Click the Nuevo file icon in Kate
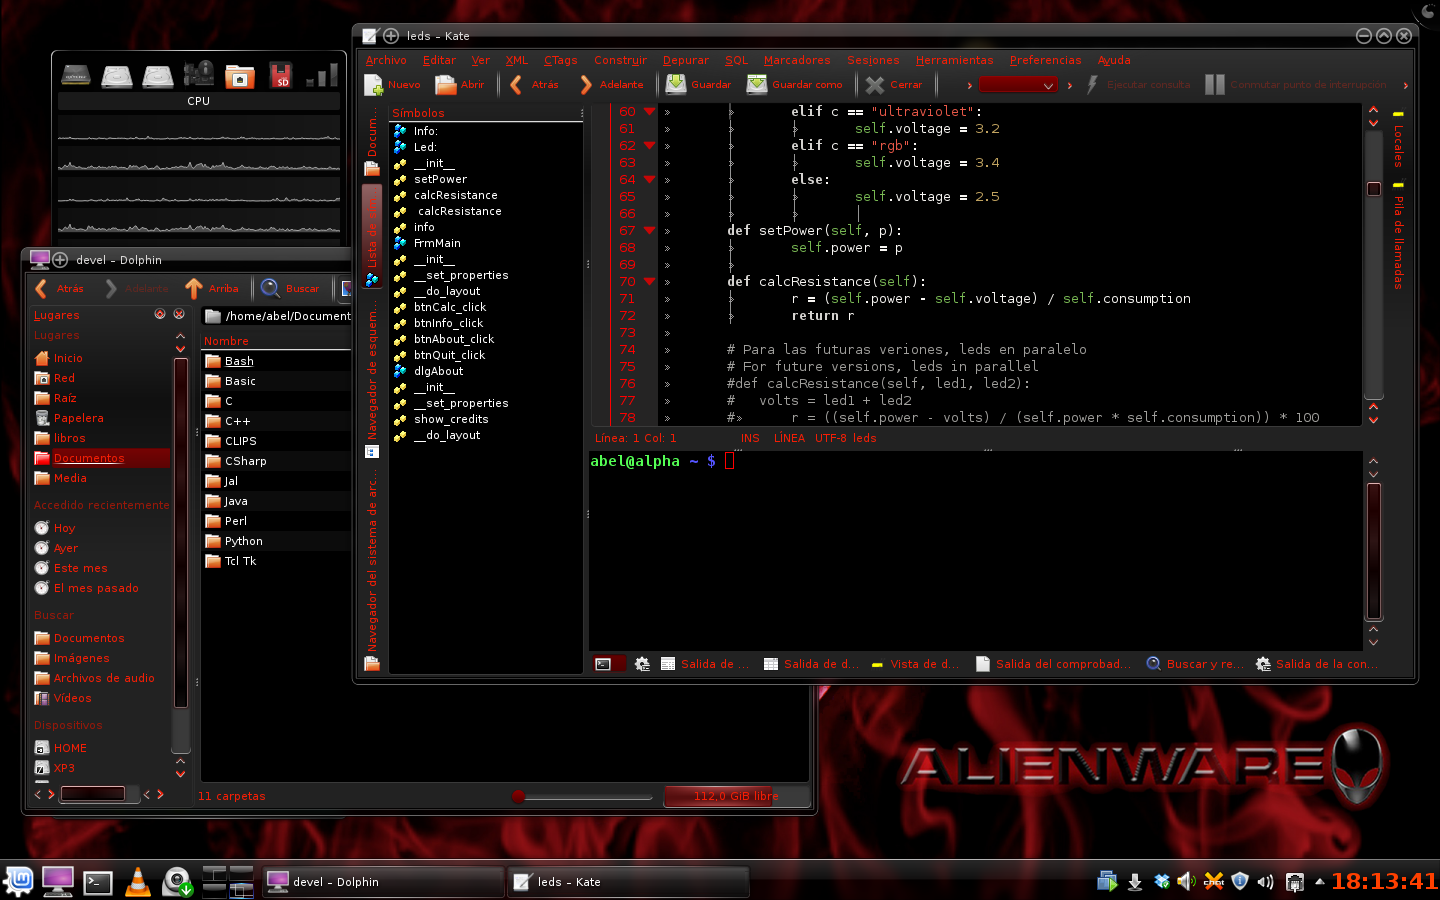Viewport: 1440px width, 900px height. point(374,85)
